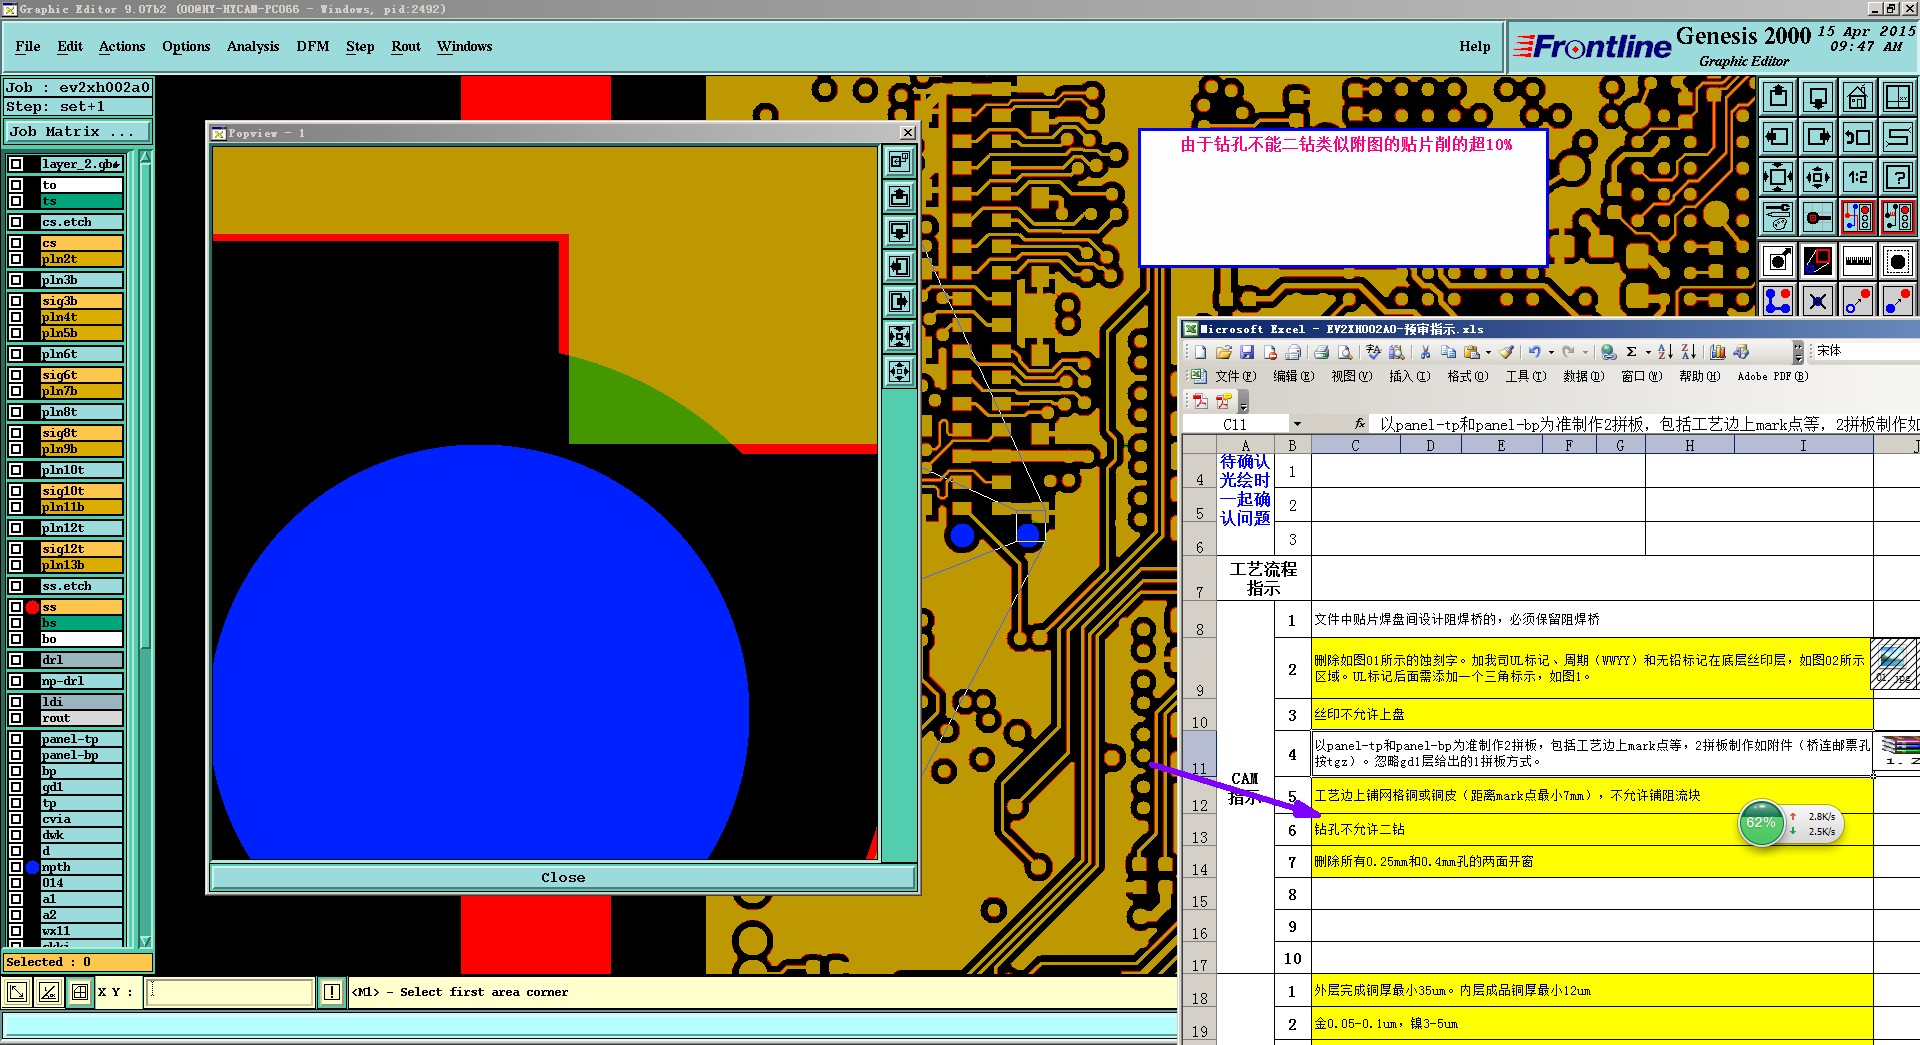The height and width of the screenshot is (1045, 1920).
Task: Click the AutoSum sigma icon in Excel
Action: pos(1631,352)
